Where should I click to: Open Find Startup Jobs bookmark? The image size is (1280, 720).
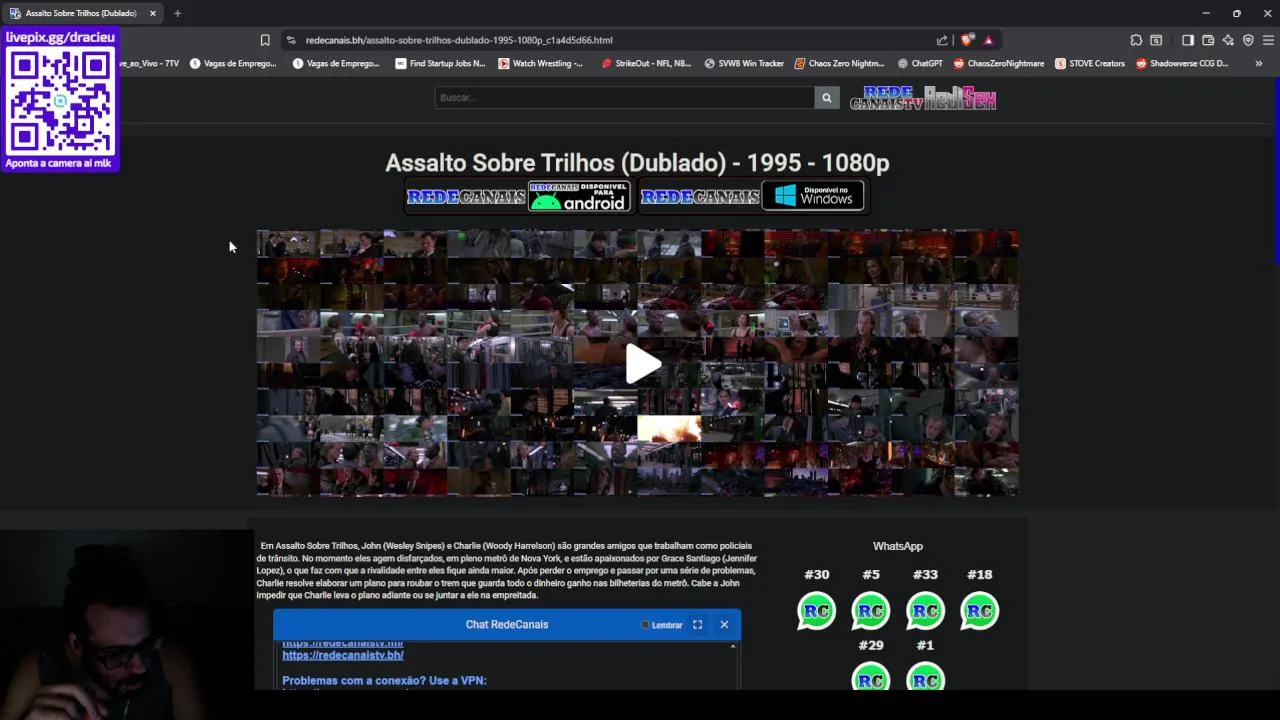(x=440, y=63)
